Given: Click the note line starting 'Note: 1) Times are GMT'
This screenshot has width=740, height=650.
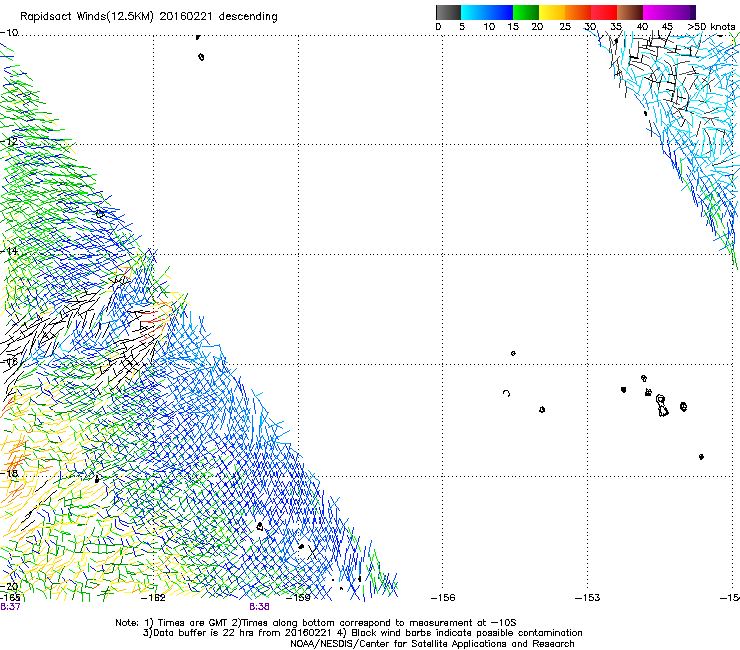Looking at the screenshot, I should pos(316,623).
